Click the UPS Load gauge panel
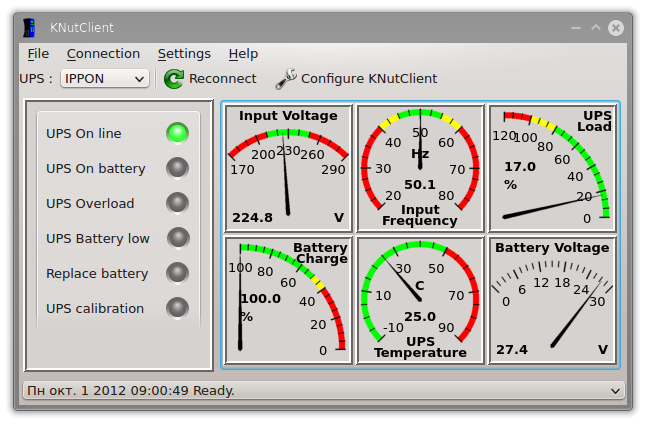This screenshot has height=424, width=646. [551, 168]
